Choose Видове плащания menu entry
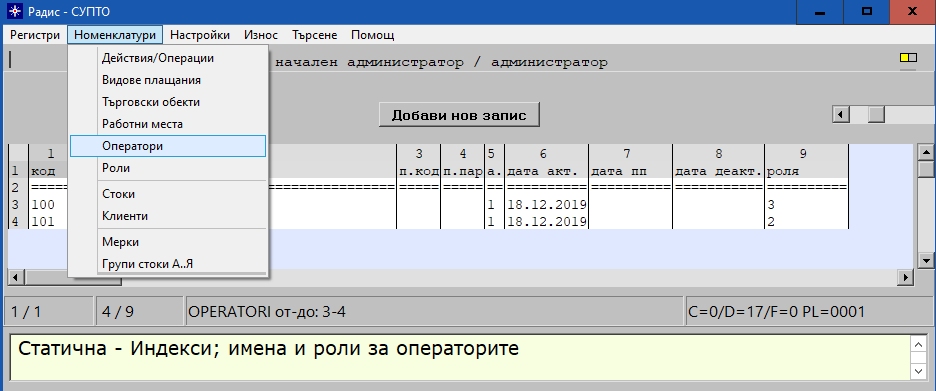This screenshot has height=391, width=936. point(168,80)
